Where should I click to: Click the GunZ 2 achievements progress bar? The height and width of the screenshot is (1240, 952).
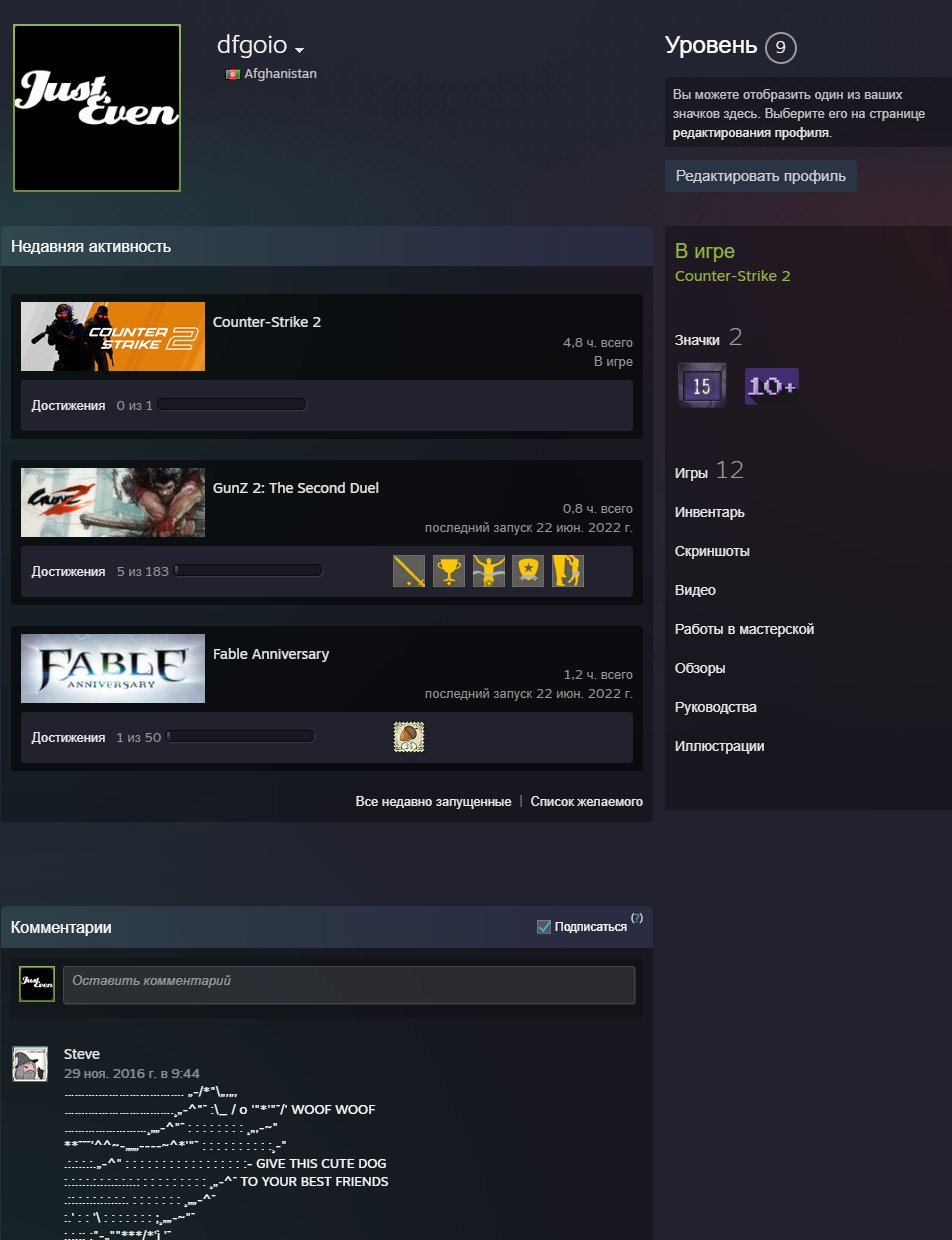[248, 571]
